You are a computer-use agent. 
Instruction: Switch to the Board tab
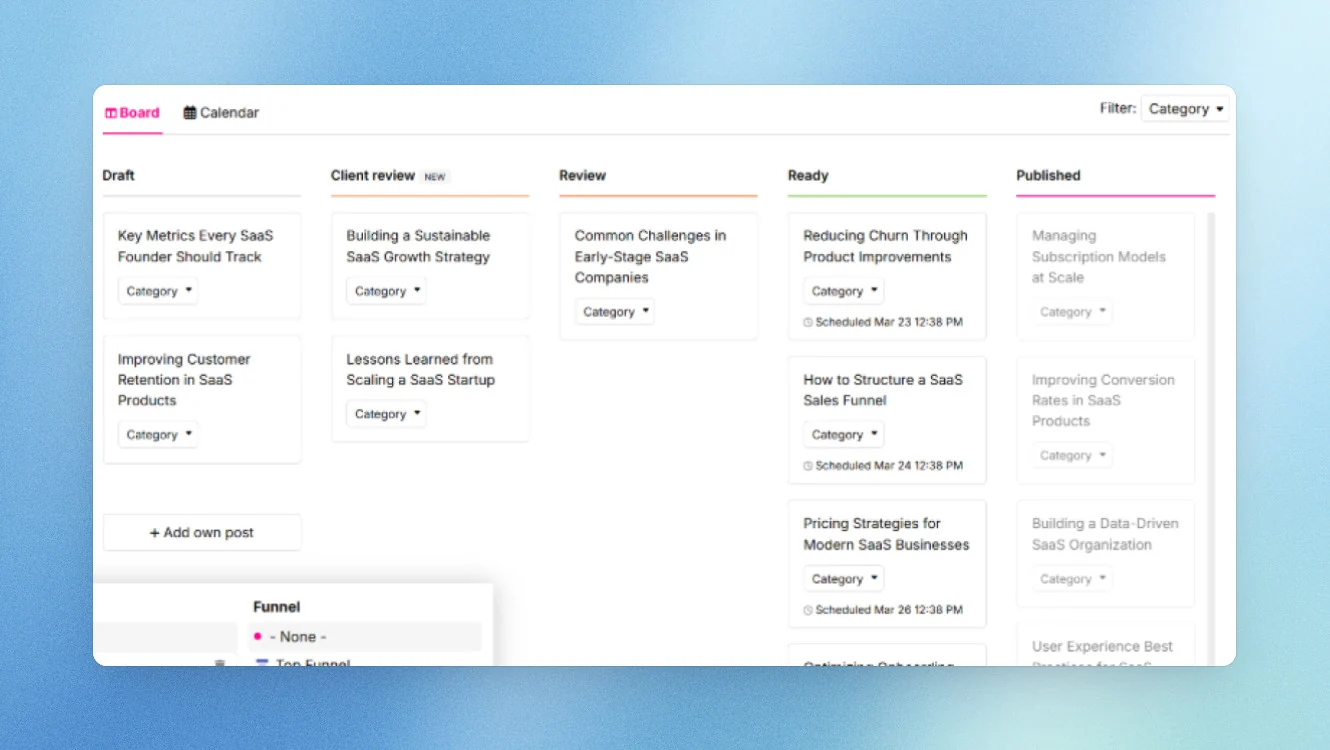[x=132, y=113]
